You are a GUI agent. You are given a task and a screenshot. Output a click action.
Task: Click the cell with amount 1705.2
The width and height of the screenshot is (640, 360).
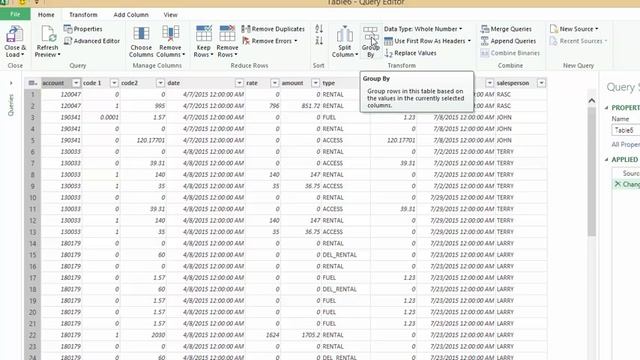[301, 335]
